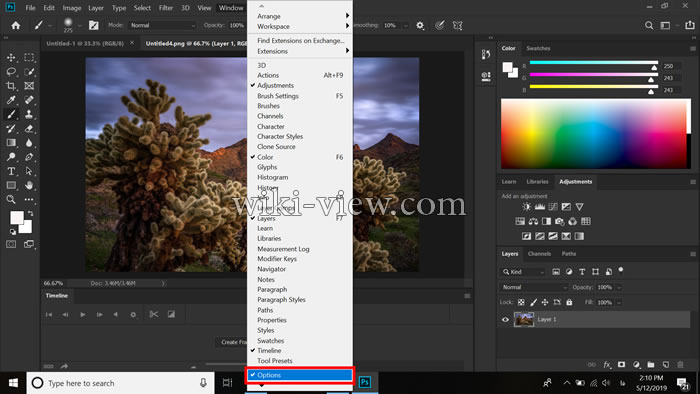Image resolution: width=700 pixels, height=394 pixels.
Task: Select the Crop tool
Action: point(11,86)
